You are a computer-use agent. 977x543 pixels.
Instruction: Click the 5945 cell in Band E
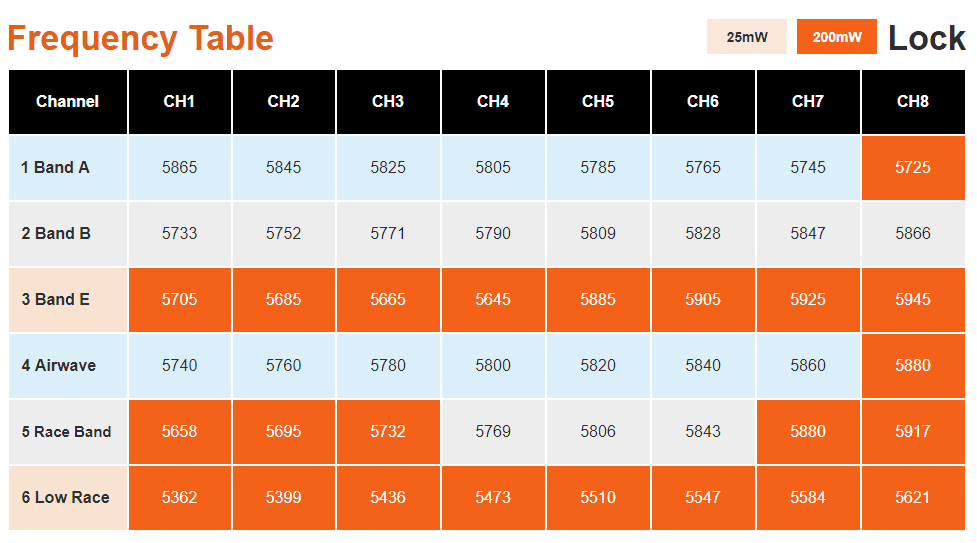913,300
